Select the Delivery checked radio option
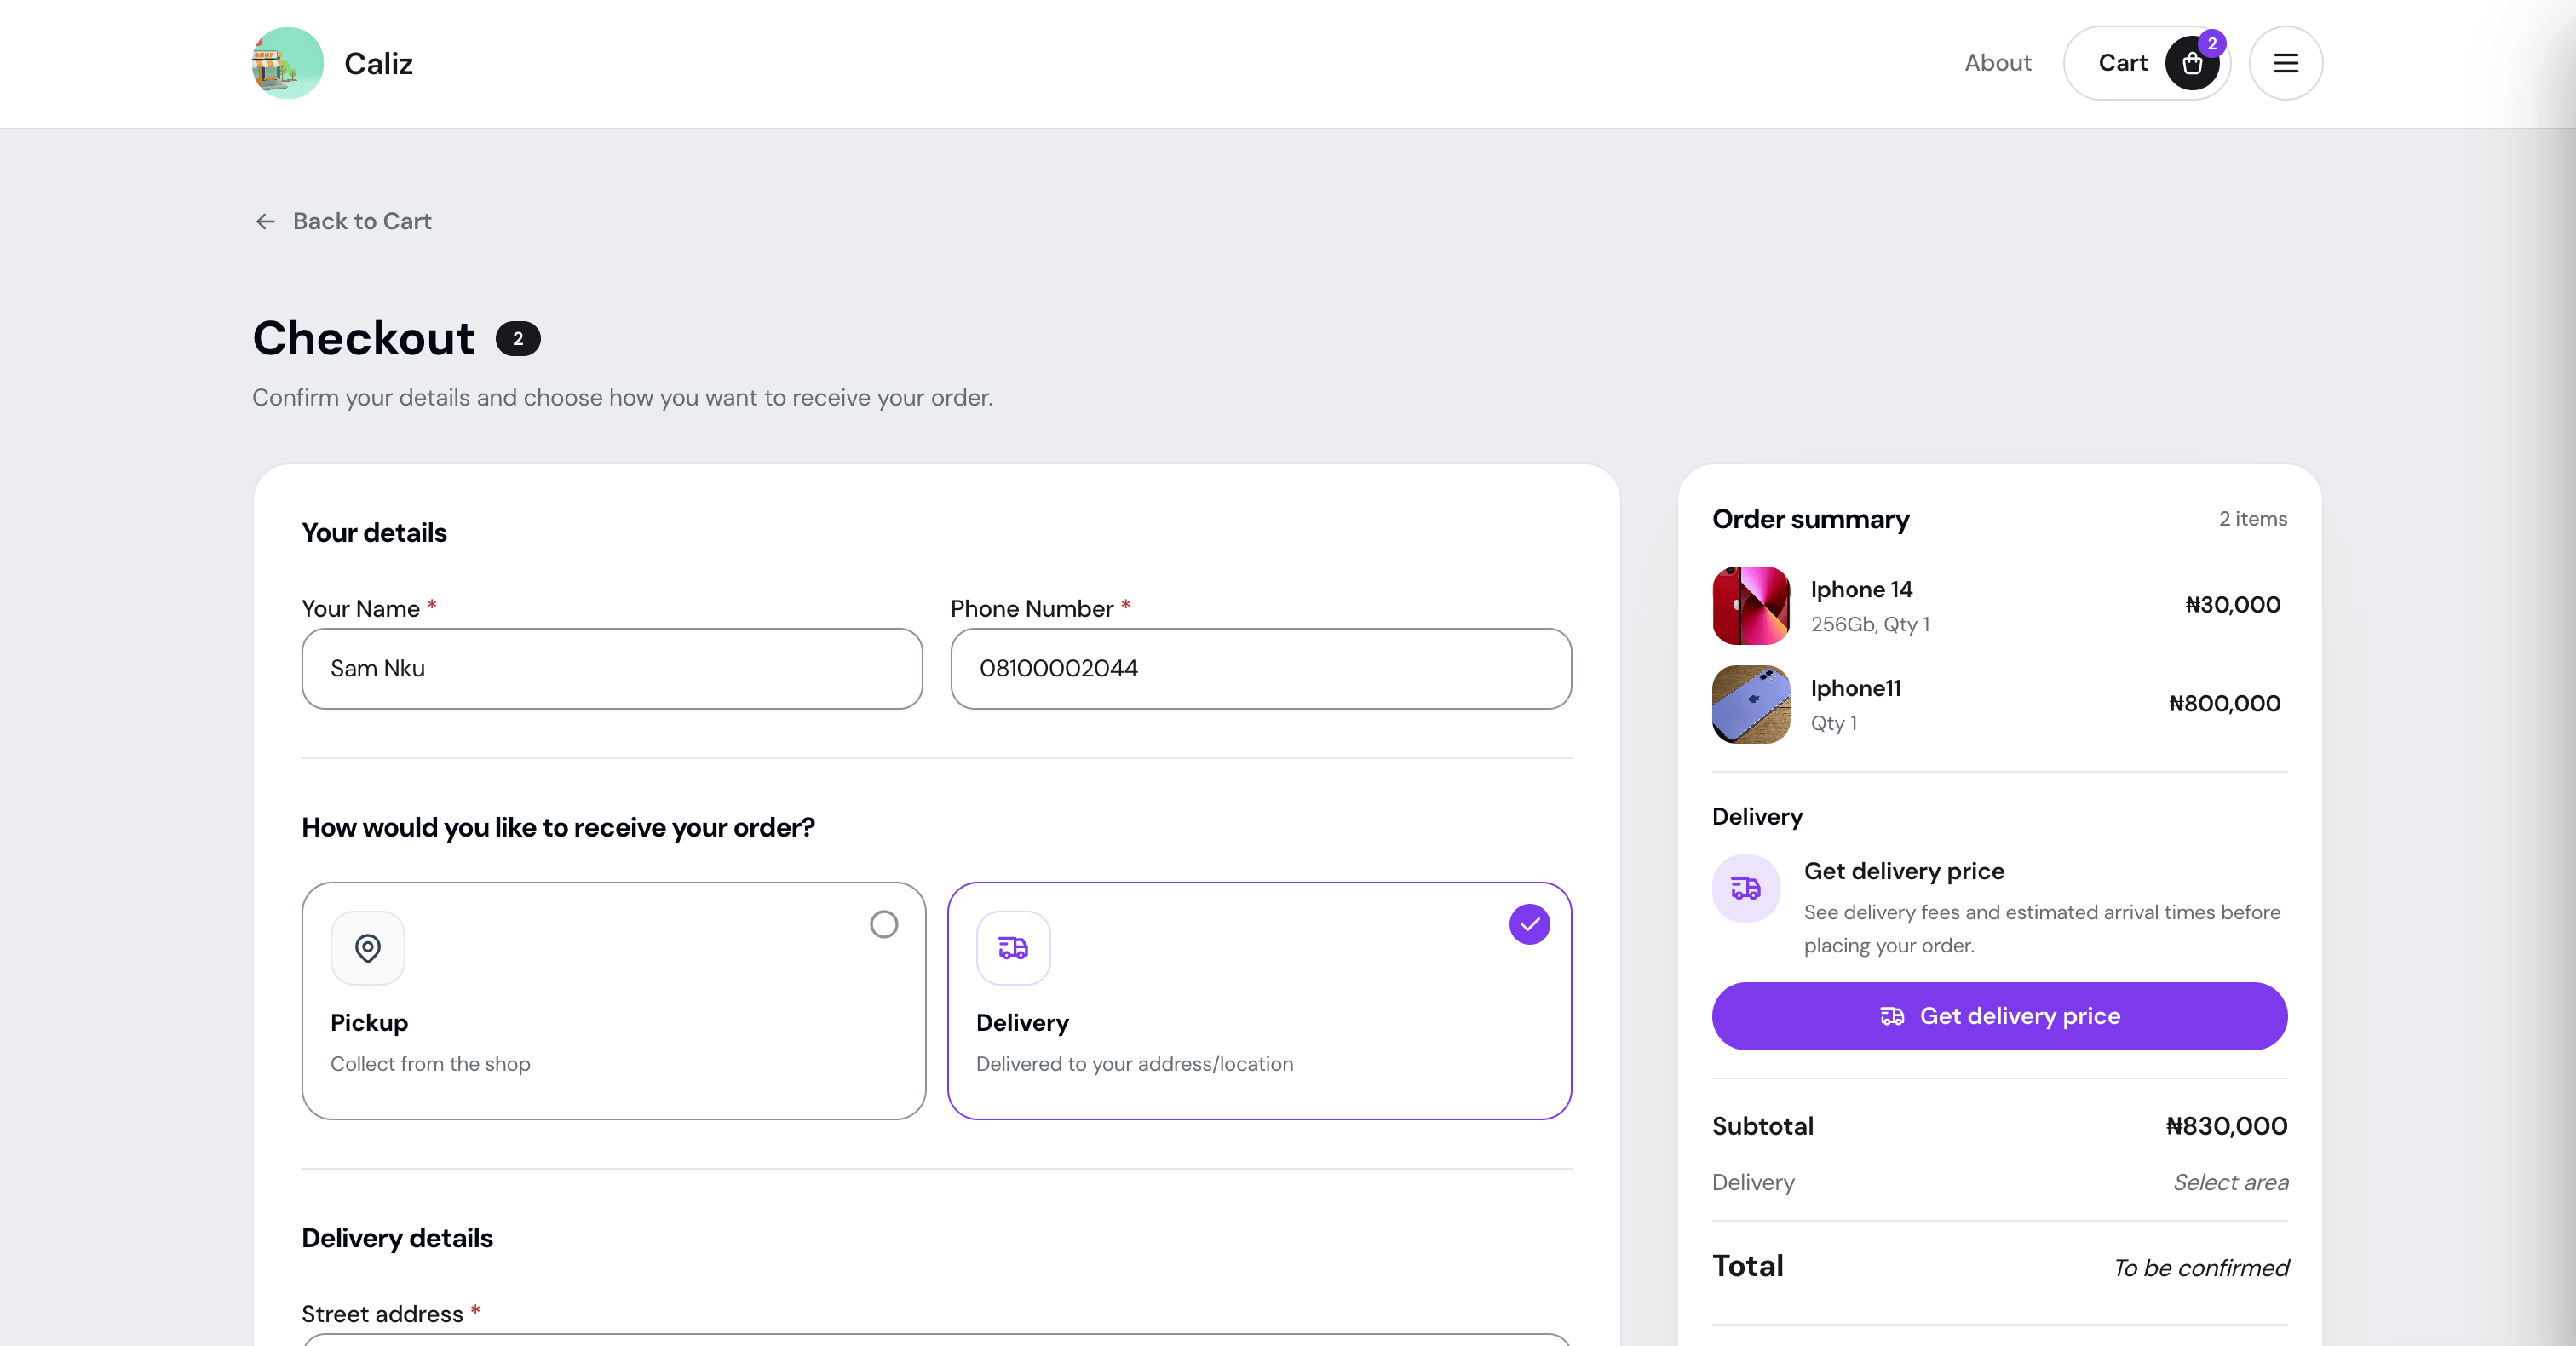The image size is (2576, 1346). point(1529,924)
